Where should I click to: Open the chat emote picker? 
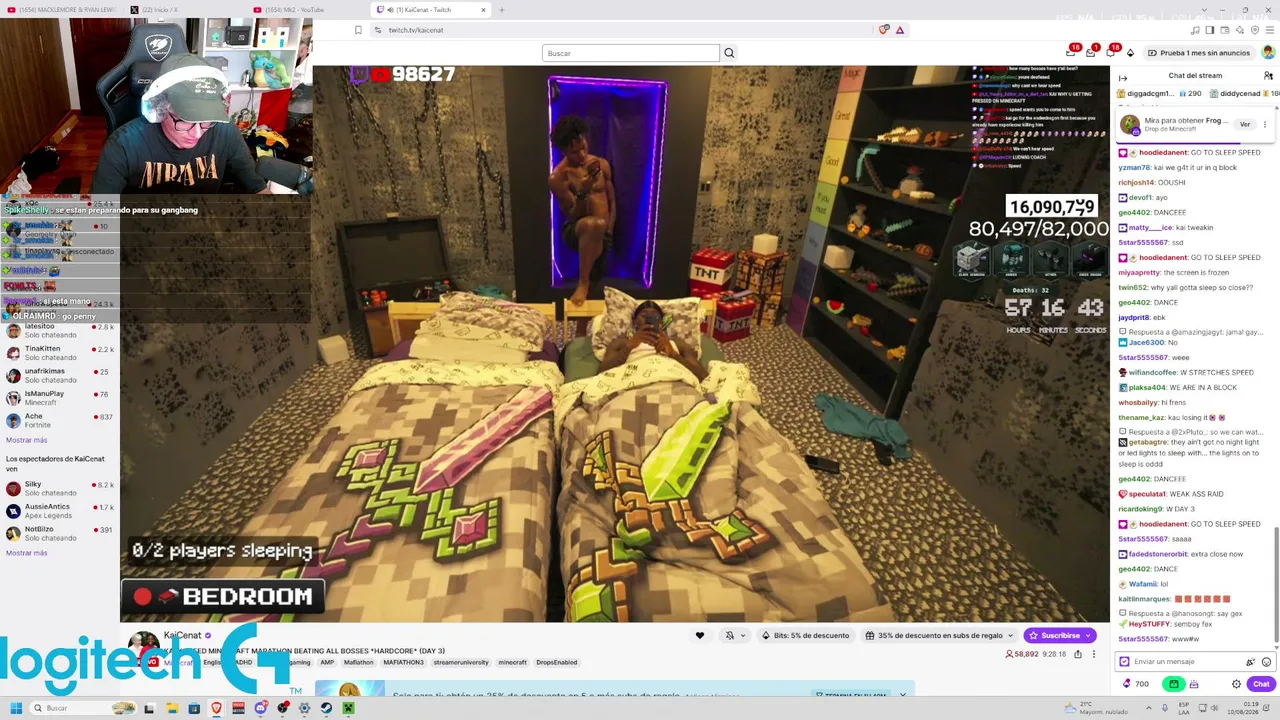1266,662
